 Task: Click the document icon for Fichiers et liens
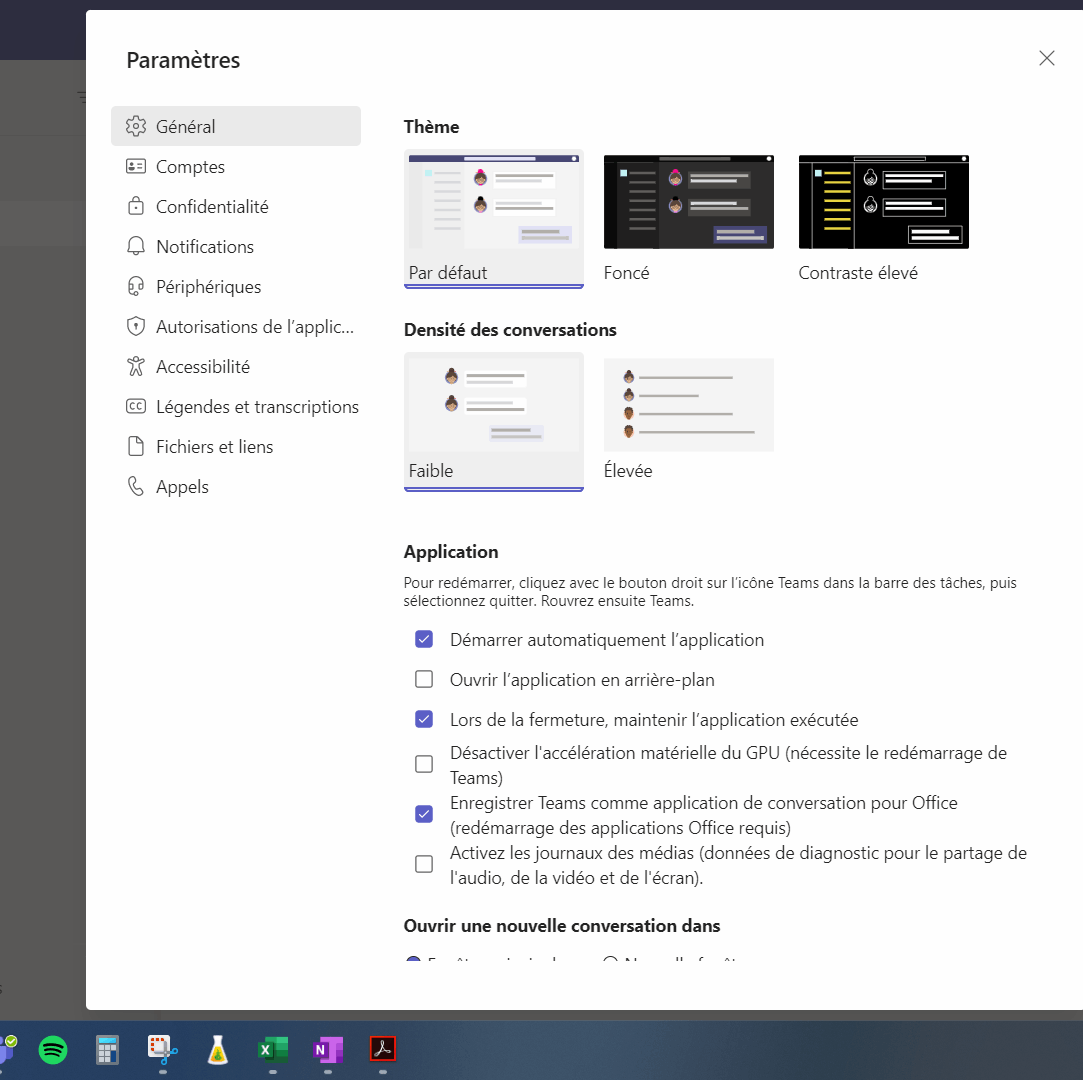click(x=136, y=446)
